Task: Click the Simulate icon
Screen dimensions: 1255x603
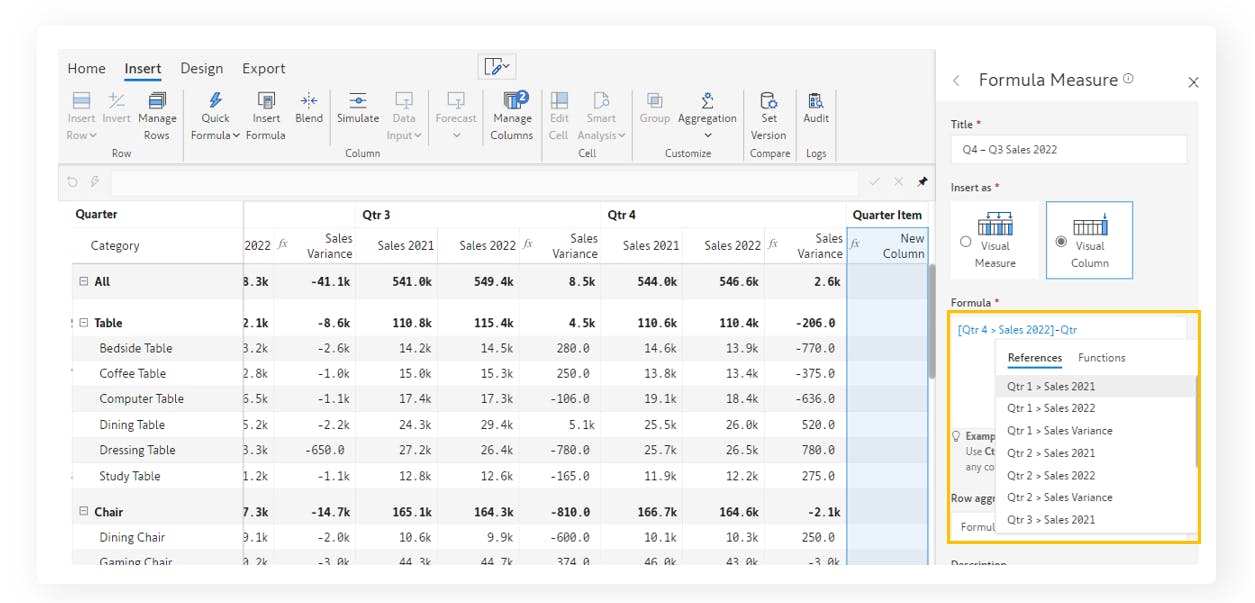Action: click(x=357, y=101)
